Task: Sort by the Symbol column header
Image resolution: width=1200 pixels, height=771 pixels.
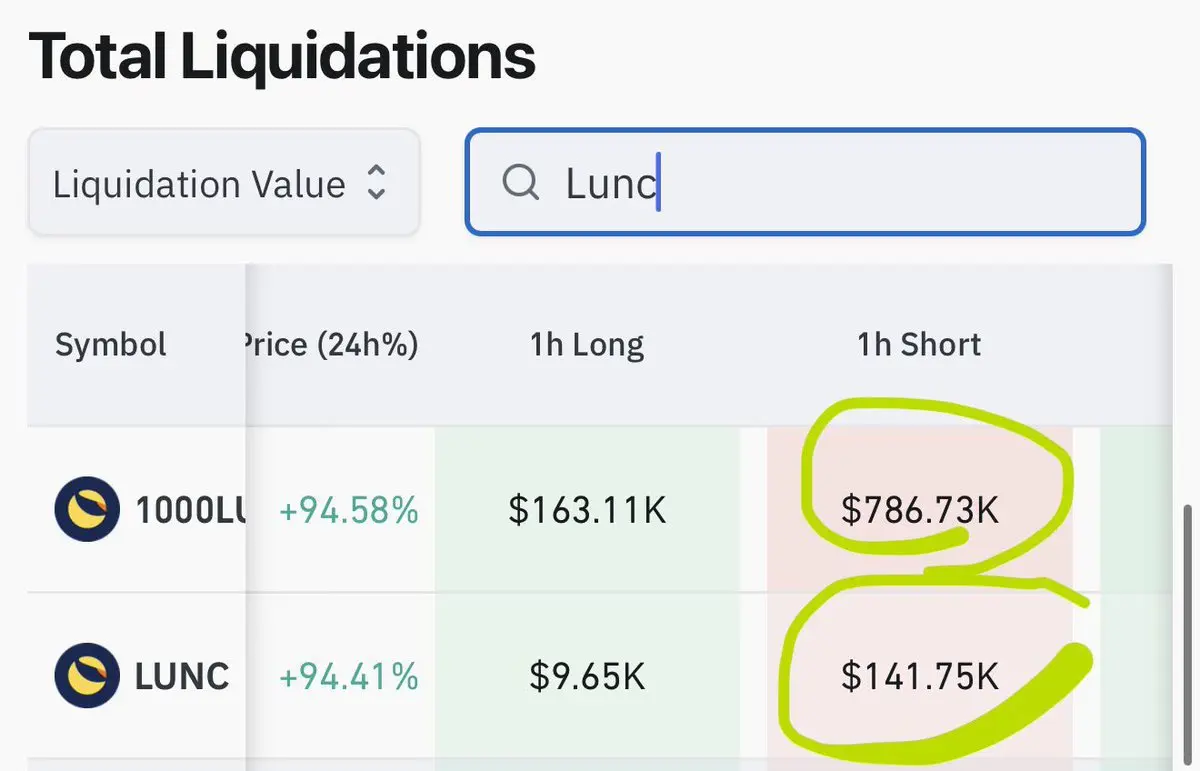Action: tap(111, 345)
